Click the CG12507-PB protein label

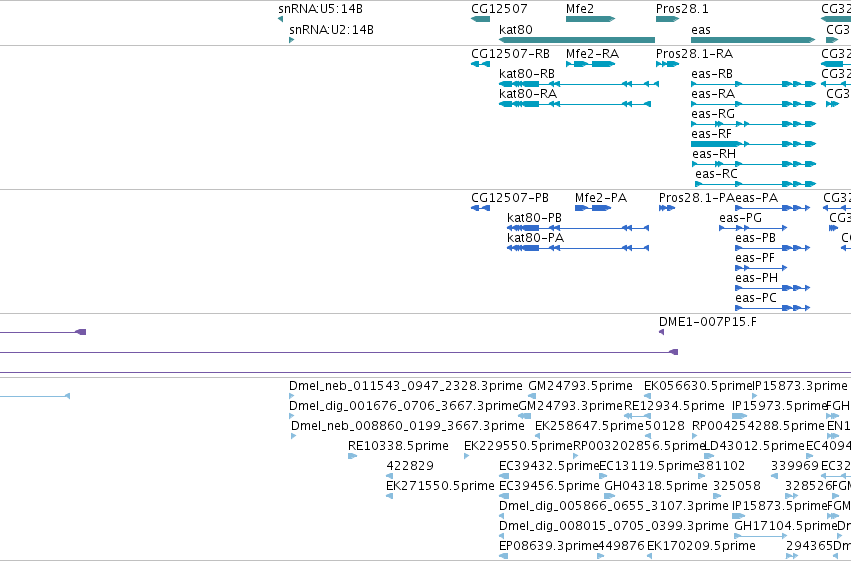tap(510, 198)
